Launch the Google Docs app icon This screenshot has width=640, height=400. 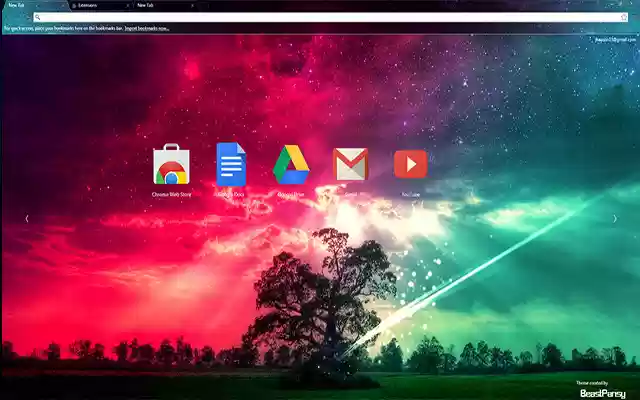coord(231,164)
